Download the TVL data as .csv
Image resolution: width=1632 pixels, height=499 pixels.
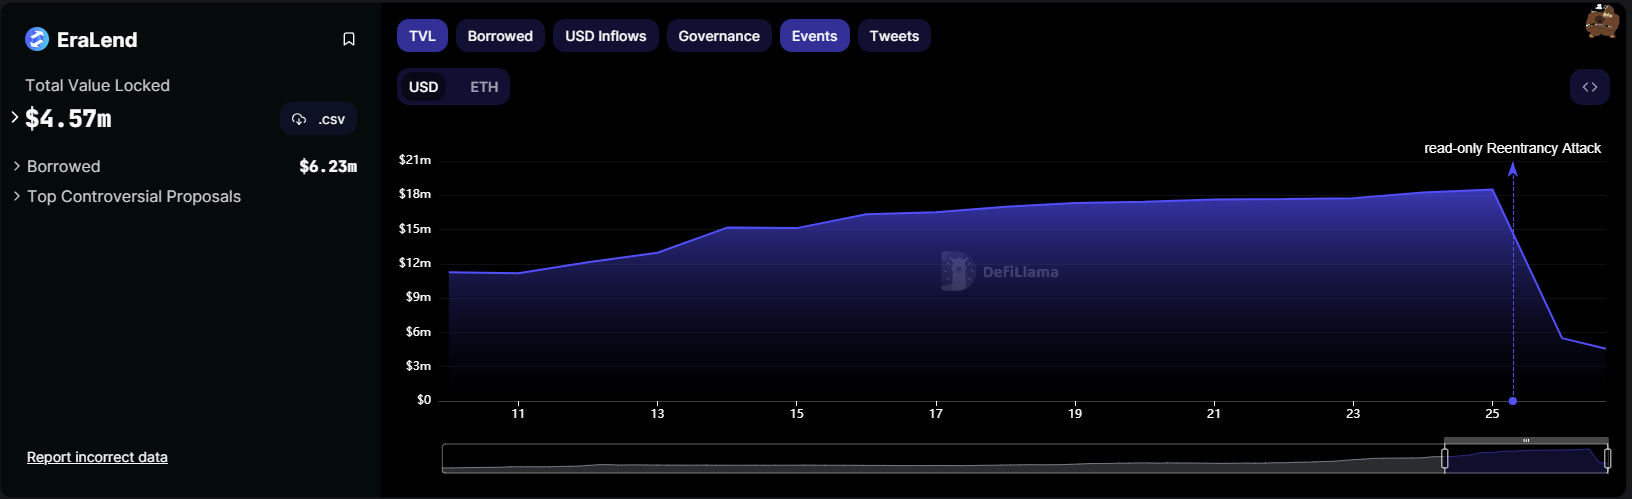318,119
